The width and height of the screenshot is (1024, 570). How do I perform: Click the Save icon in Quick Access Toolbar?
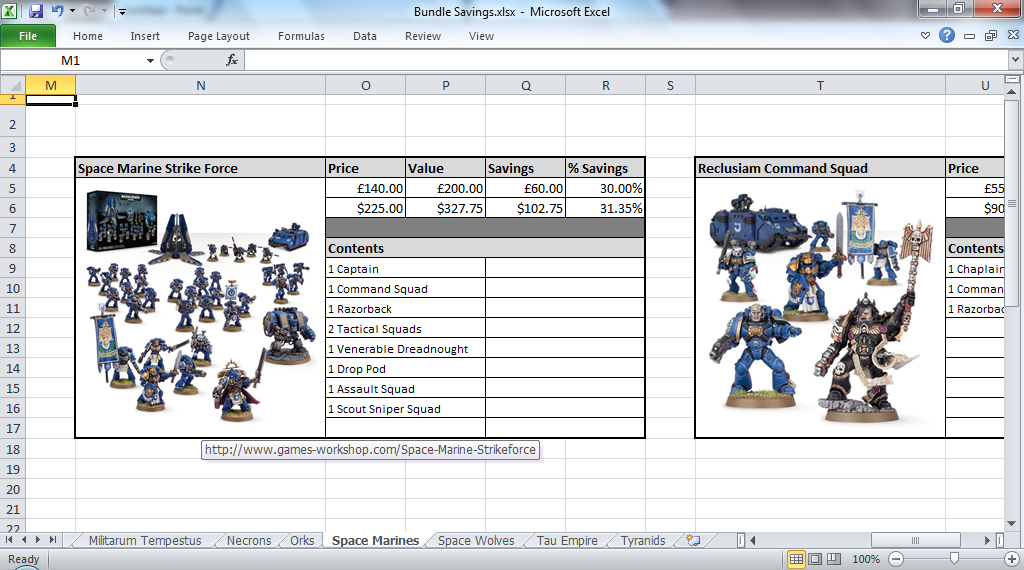tap(35, 11)
